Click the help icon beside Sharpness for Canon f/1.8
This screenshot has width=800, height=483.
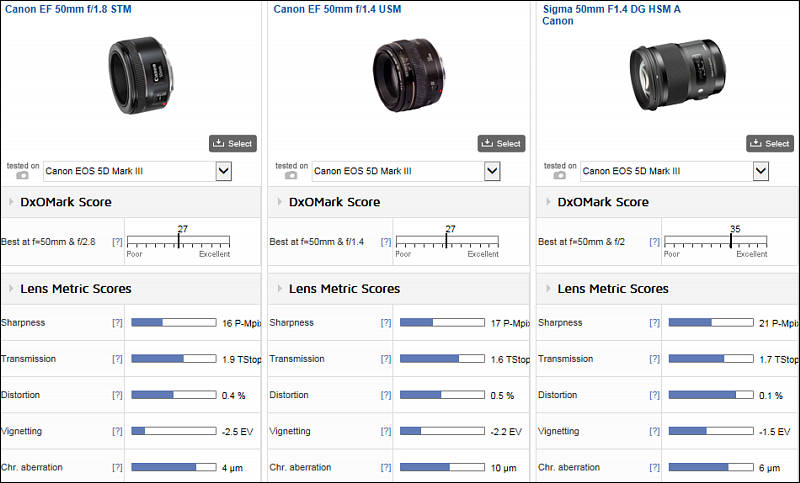click(118, 323)
